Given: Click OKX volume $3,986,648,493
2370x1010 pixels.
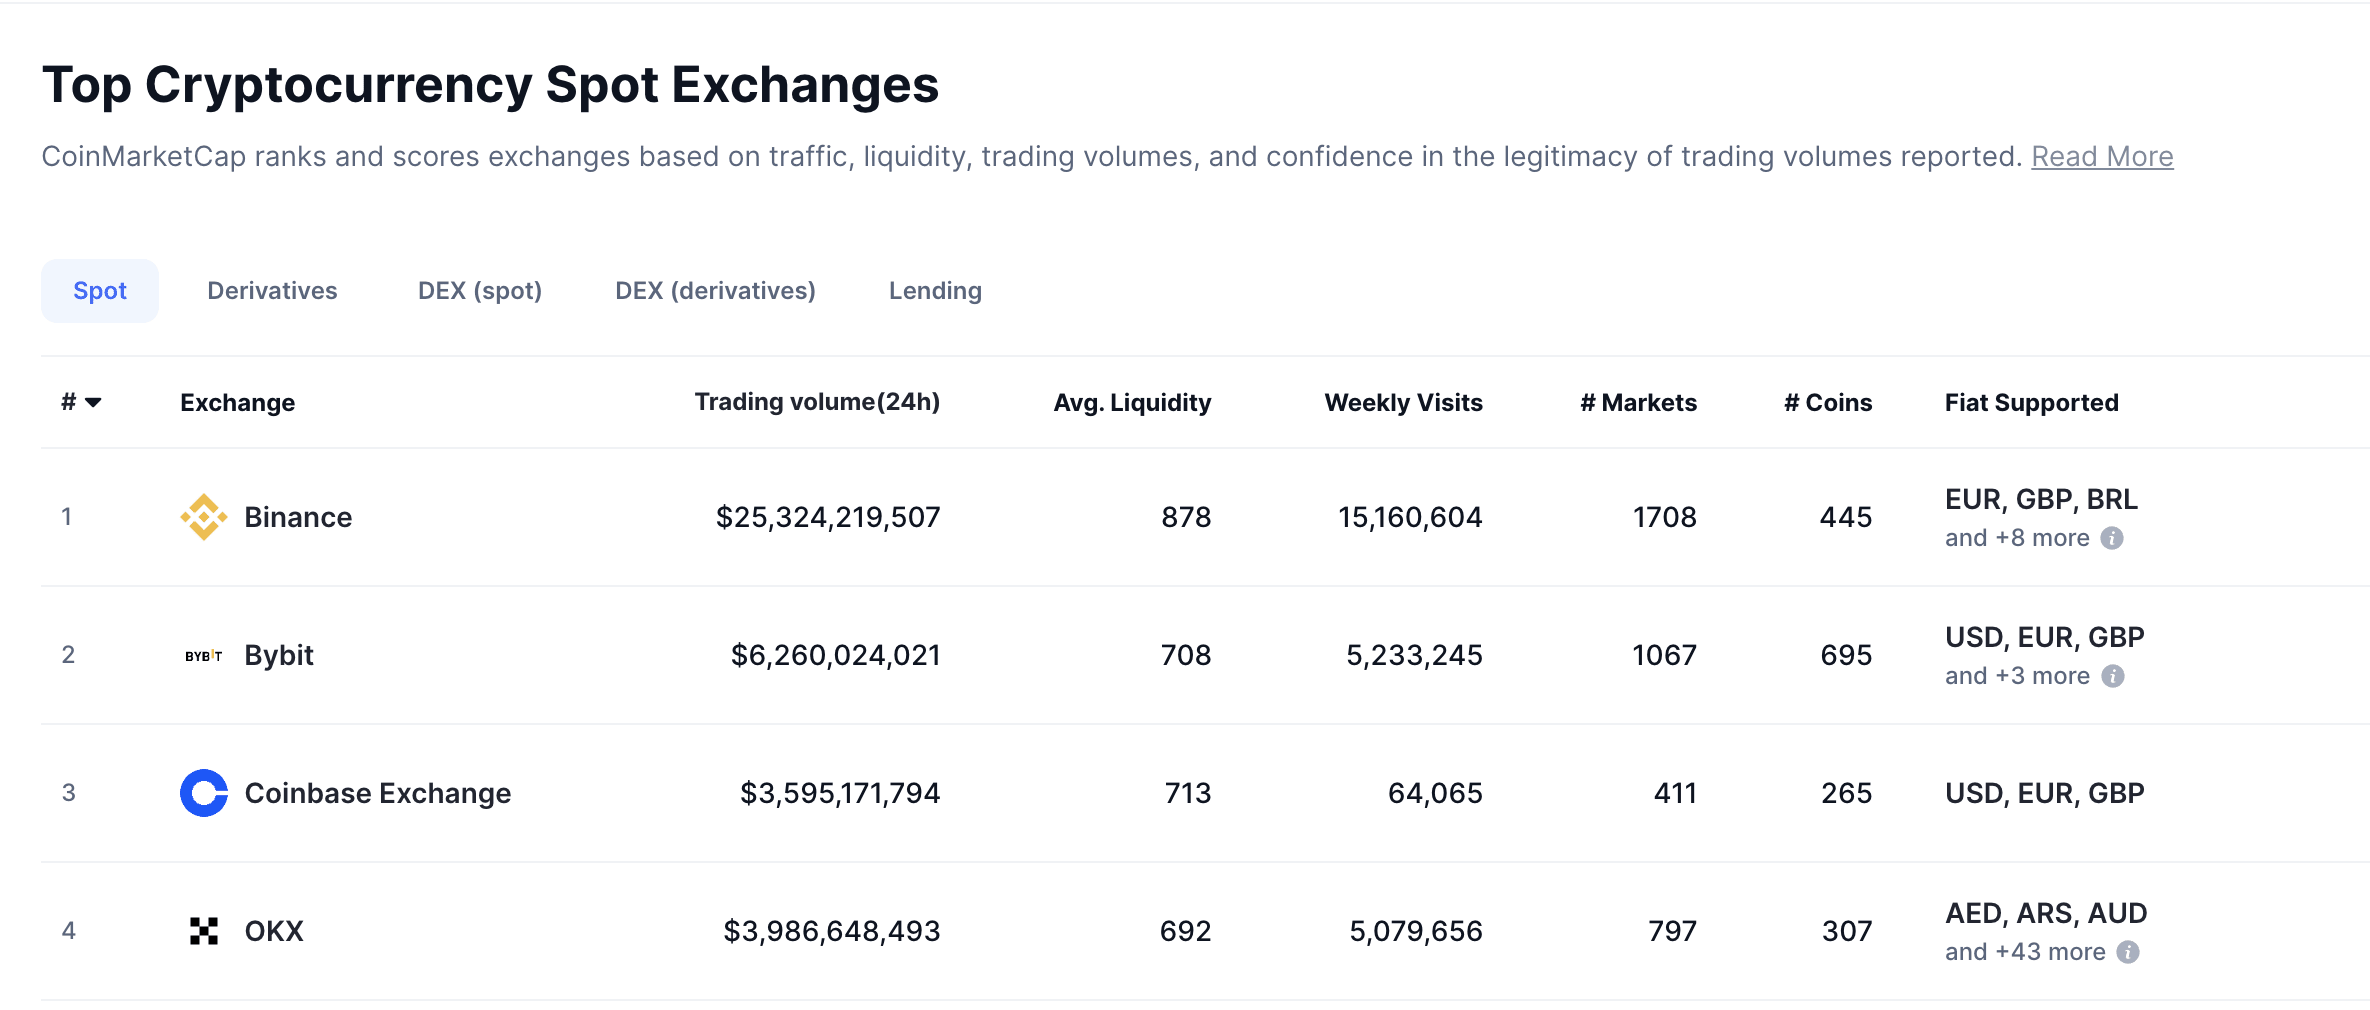Looking at the screenshot, I should point(832,931).
